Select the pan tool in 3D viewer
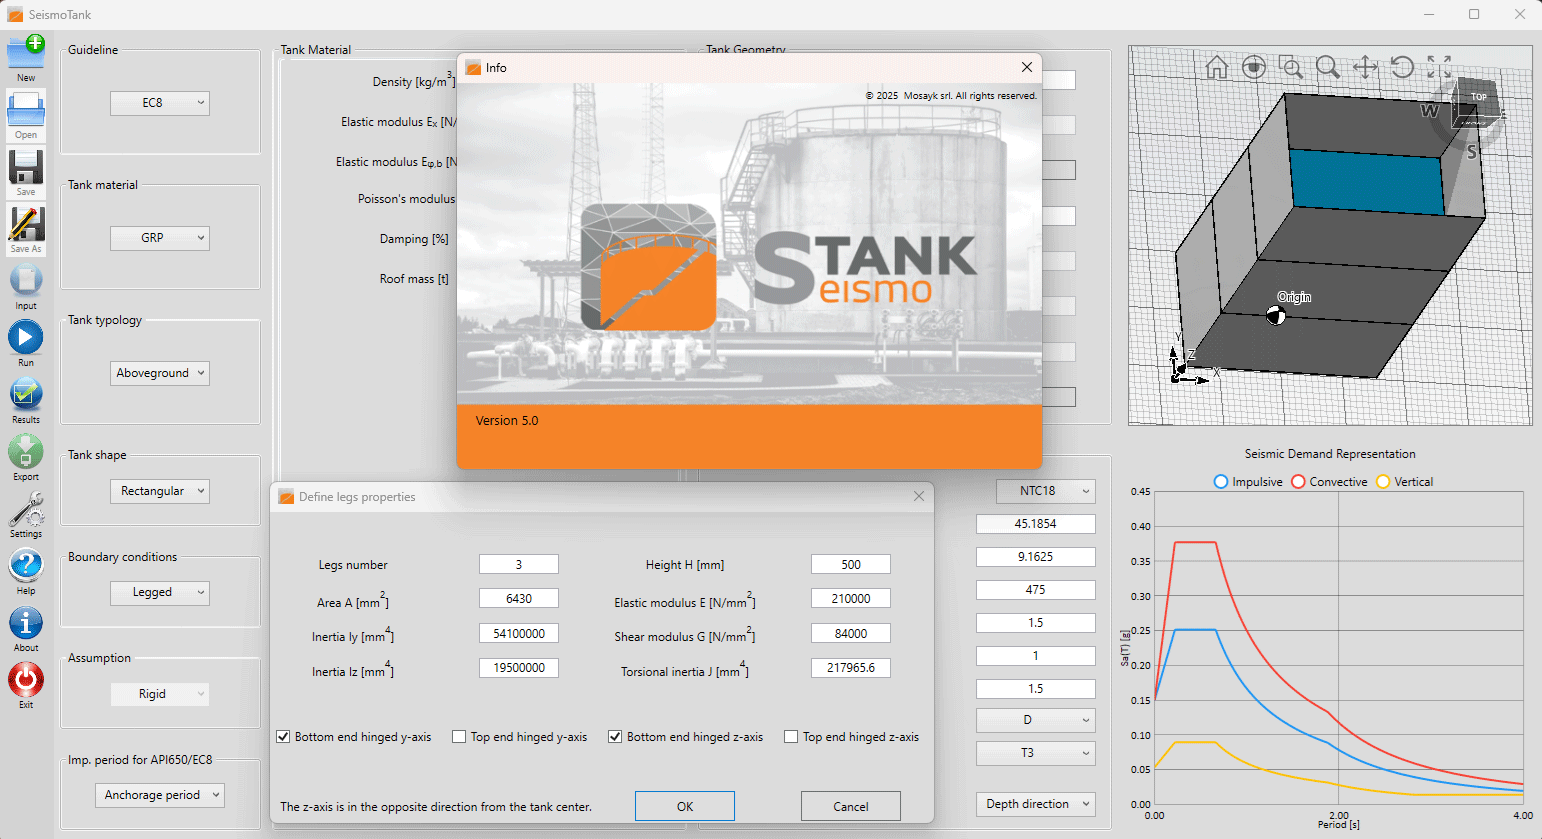This screenshot has height=839, width=1542. click(x=1365, y=67)
